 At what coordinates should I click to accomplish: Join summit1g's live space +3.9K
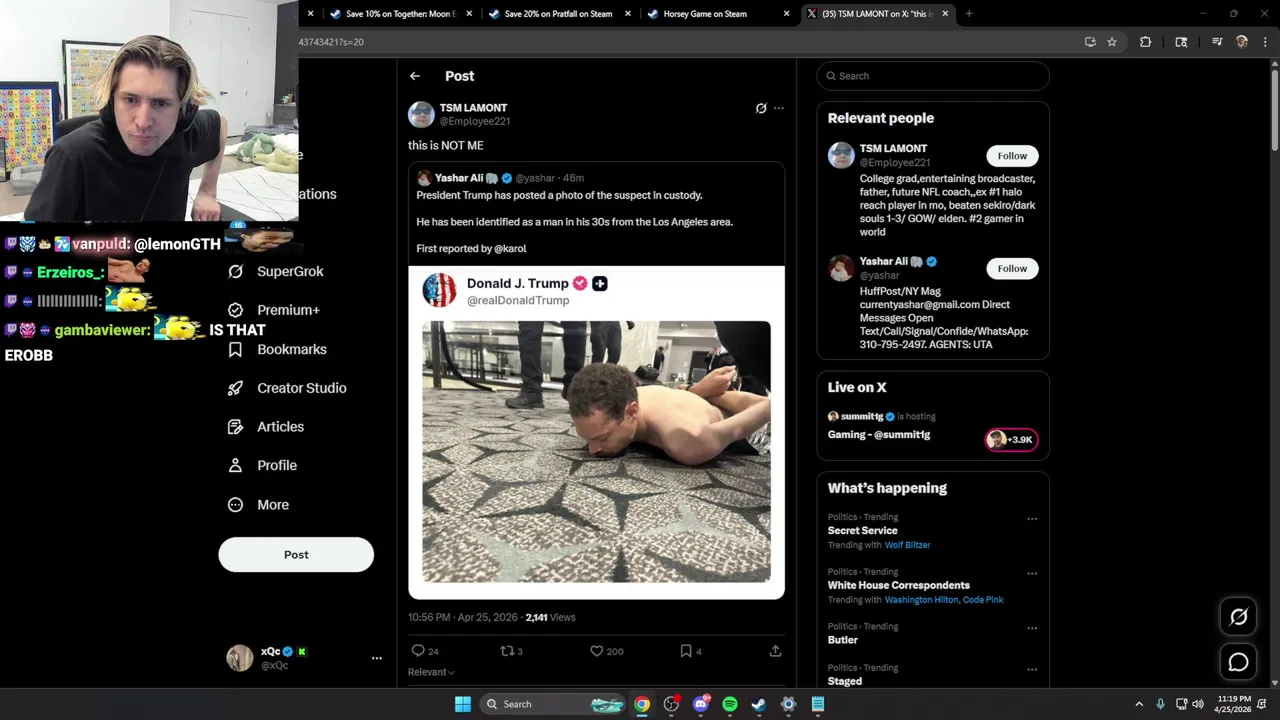(1011, 439)
